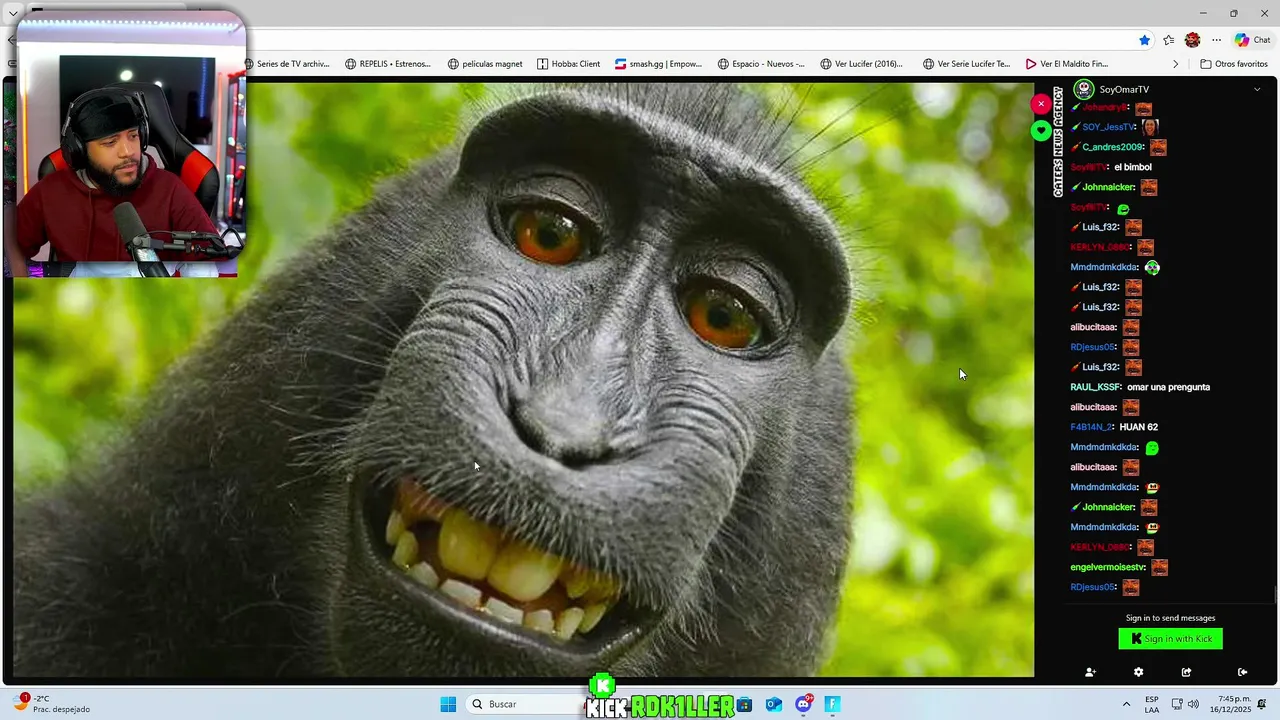Click the red X circle beside the chat

[1041, 103]
